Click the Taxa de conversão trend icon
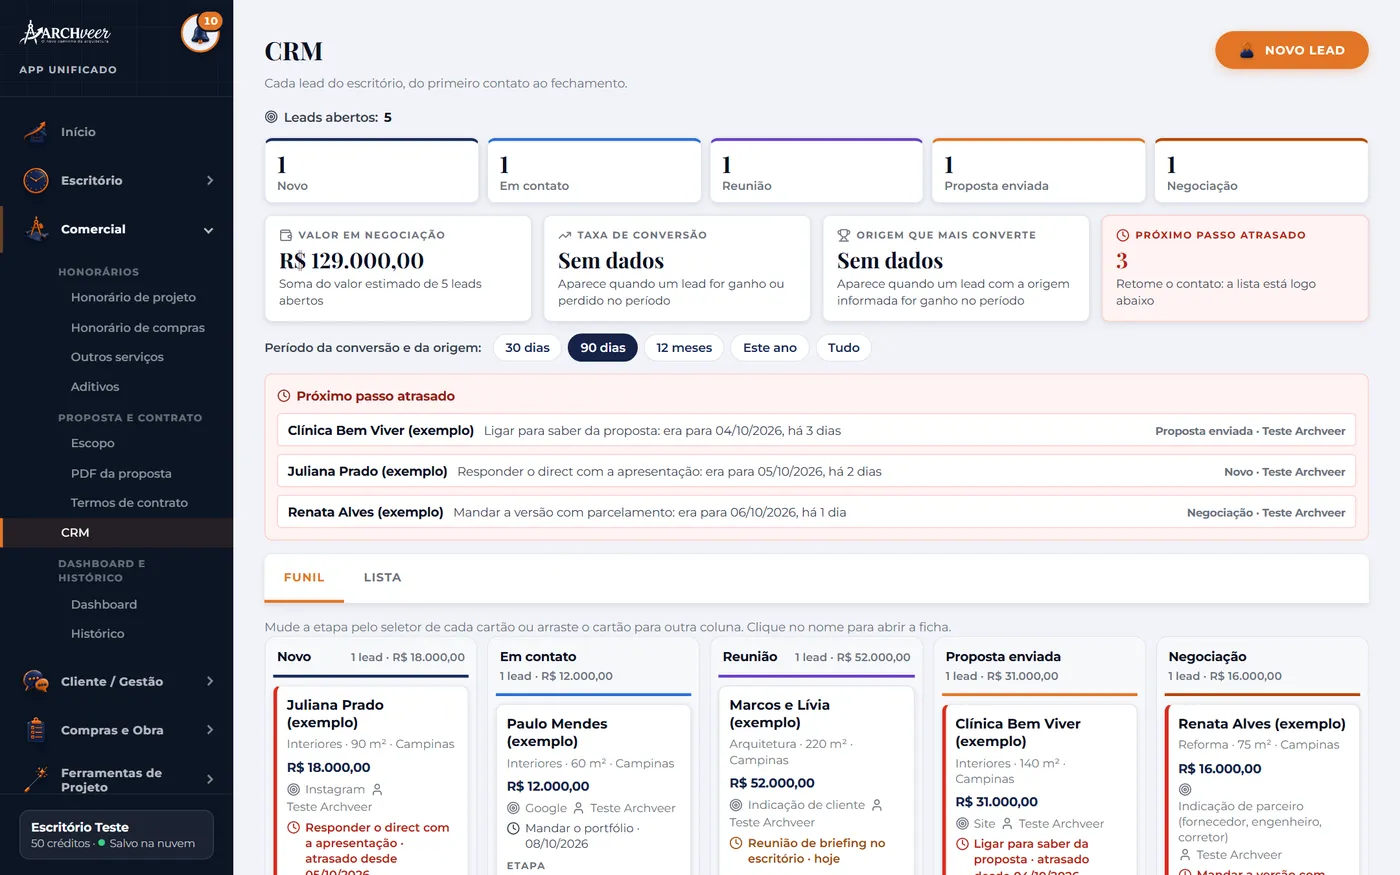This screenshot has width=1400, height=875. (565, 235)
